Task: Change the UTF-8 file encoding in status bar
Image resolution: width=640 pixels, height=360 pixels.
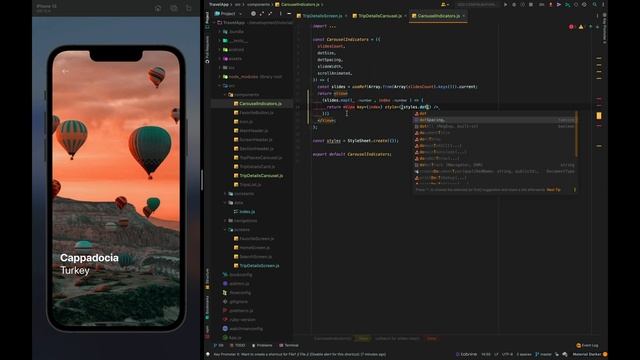Action: pyautogui.click(x=507, y=354)
